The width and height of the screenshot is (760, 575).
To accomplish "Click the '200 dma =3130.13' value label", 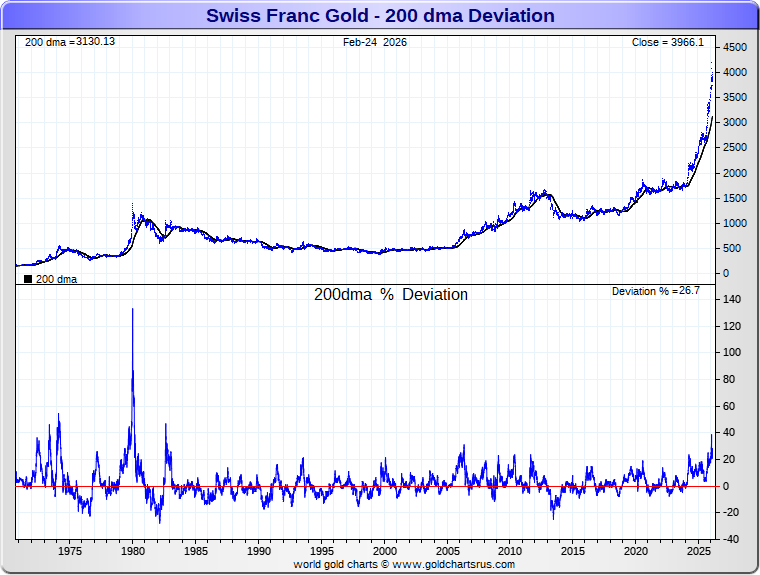I will click(70, 42).
